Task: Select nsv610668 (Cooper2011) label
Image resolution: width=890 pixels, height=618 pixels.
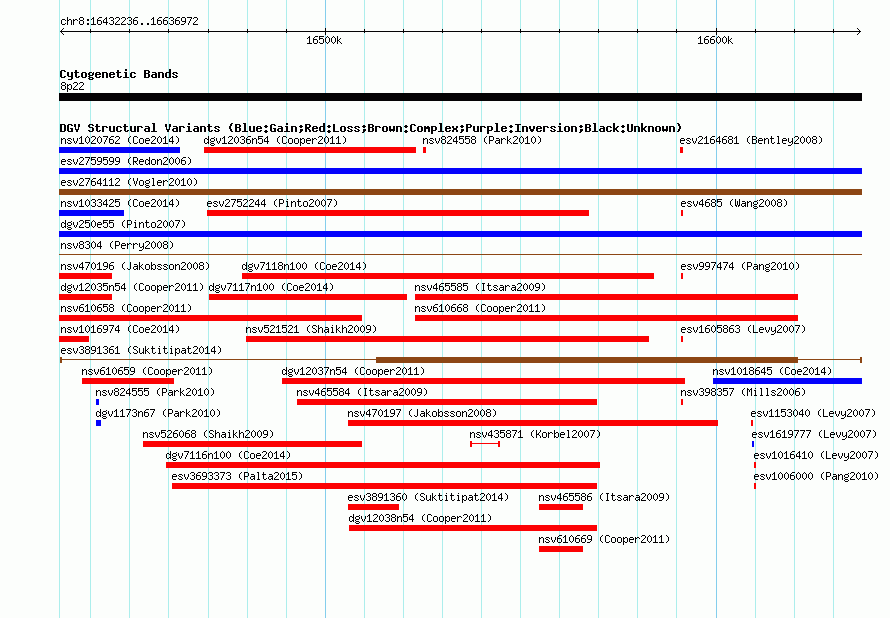Action: (480, 308)
